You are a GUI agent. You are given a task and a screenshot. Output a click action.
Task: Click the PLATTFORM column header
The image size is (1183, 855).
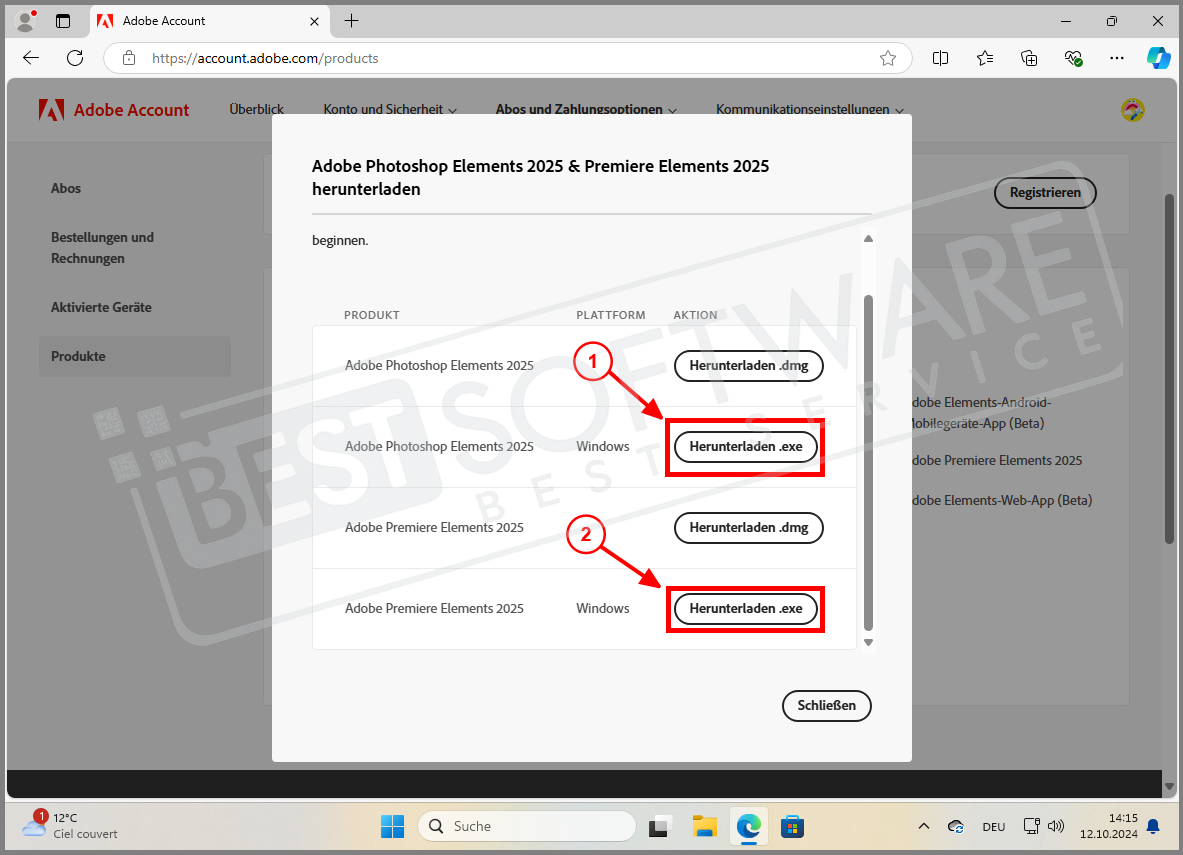point(610,315)
